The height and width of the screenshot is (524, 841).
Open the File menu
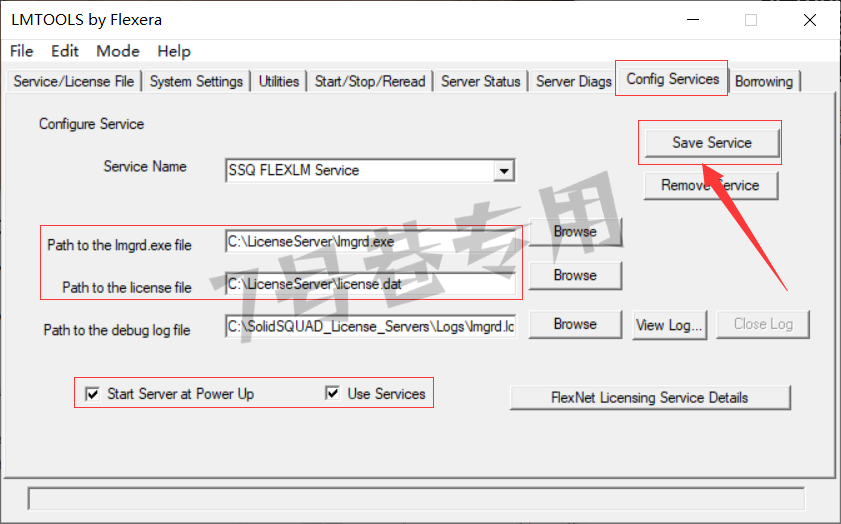pyautogui.click(x=21, y=51)
